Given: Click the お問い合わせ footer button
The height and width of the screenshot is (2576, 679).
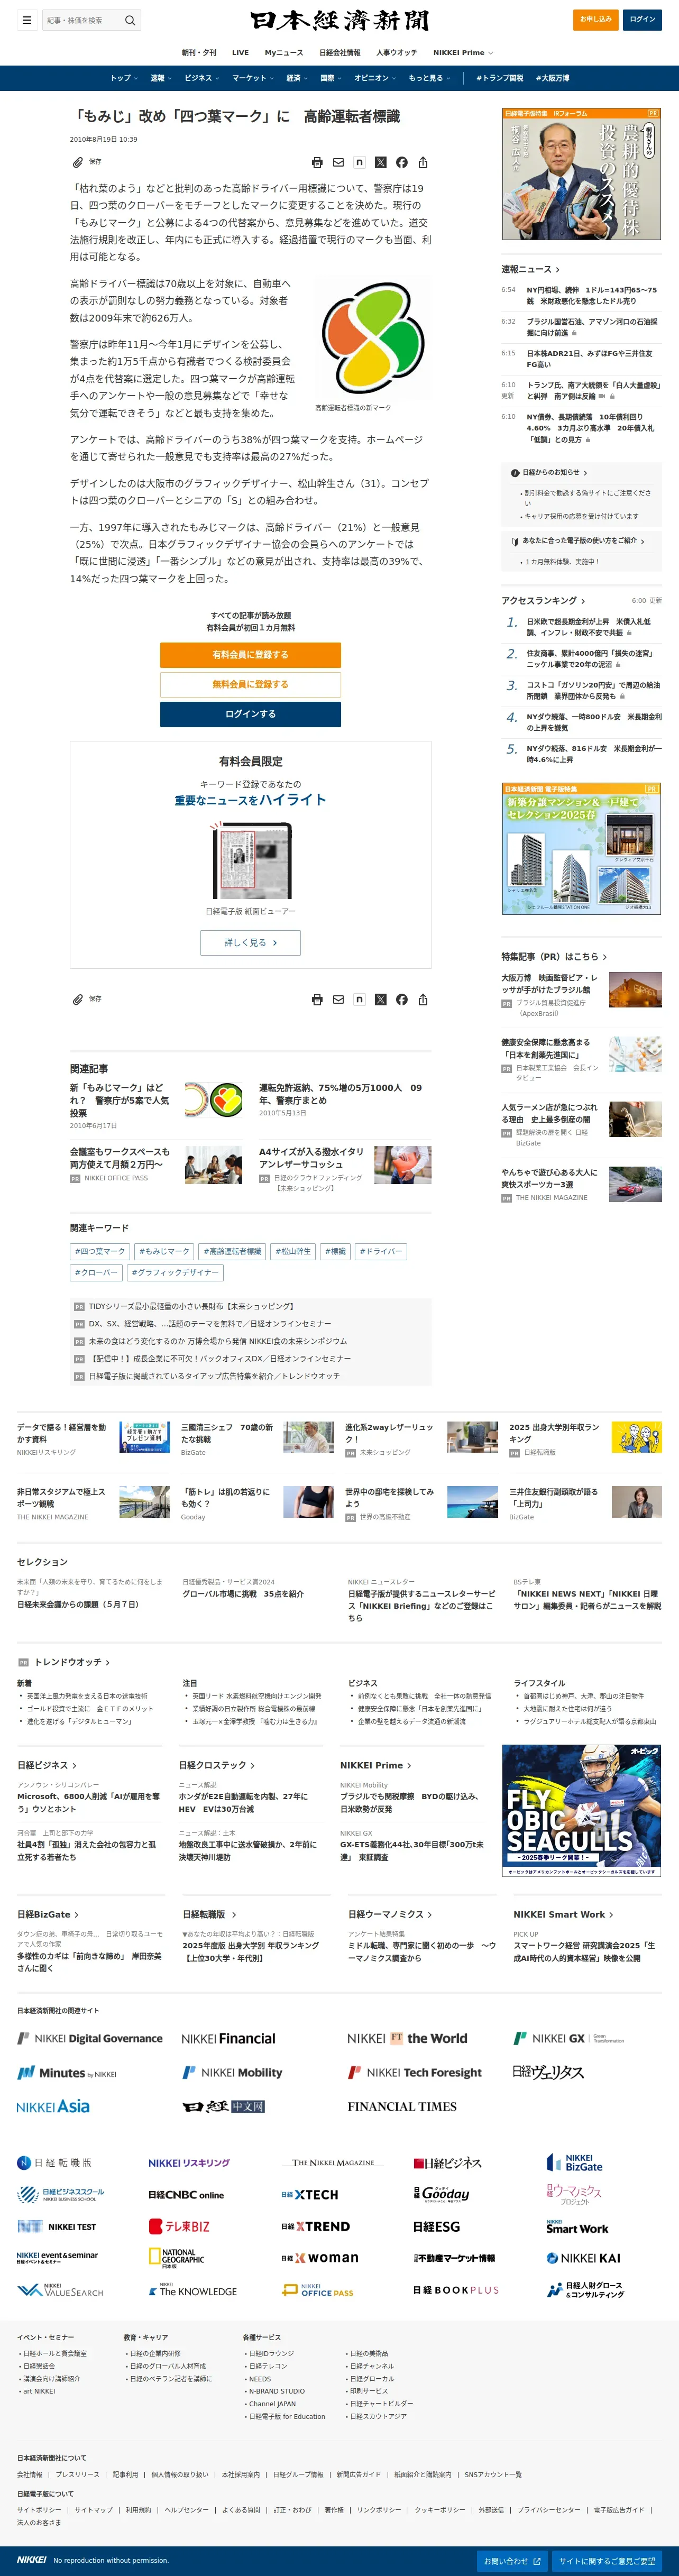Looking at the screenshot, I should [513, 2561].
